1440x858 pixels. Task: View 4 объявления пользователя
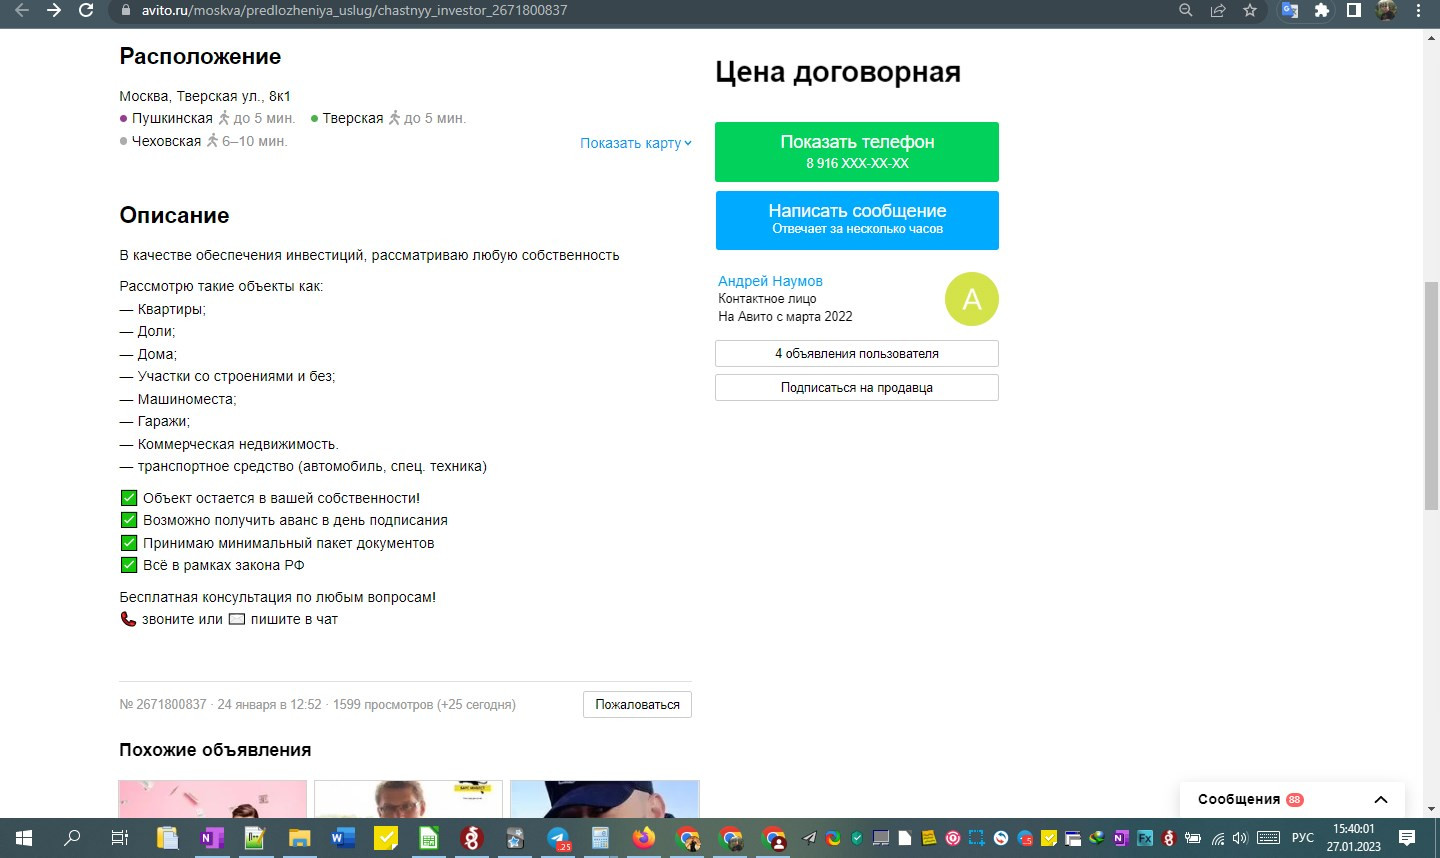[857, 353]
